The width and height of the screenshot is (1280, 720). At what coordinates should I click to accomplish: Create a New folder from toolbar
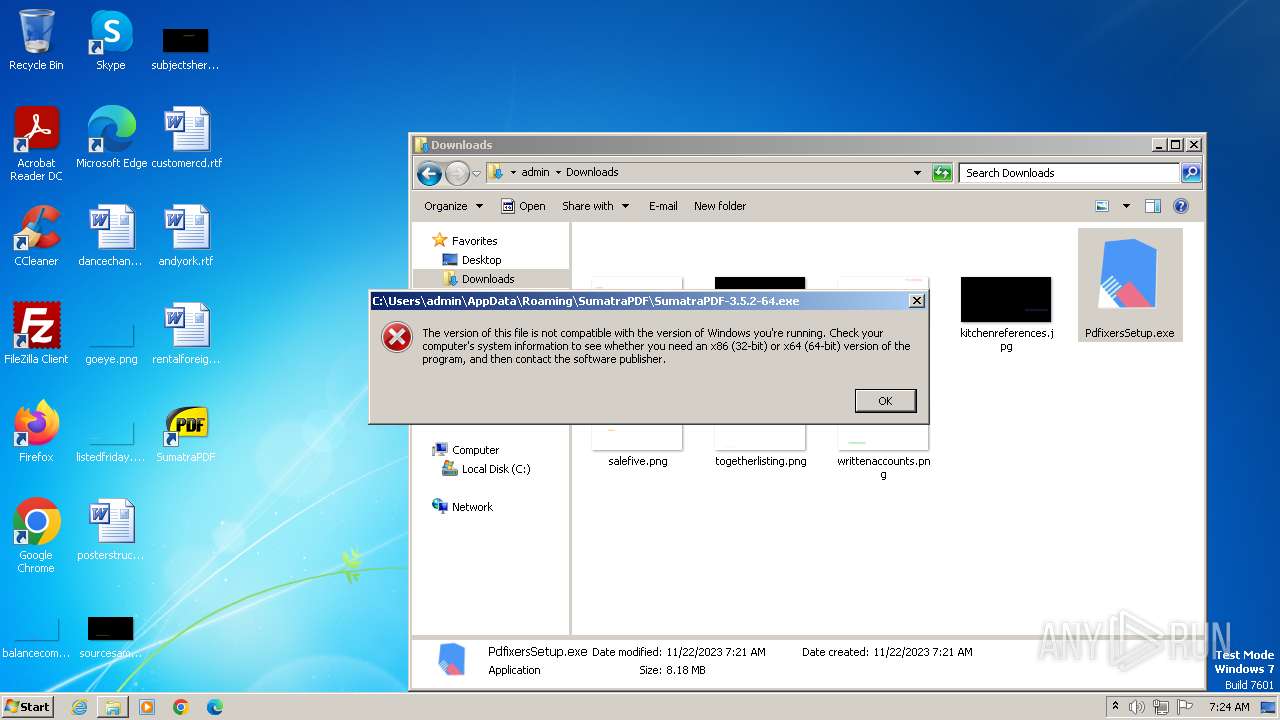point(720,206)
